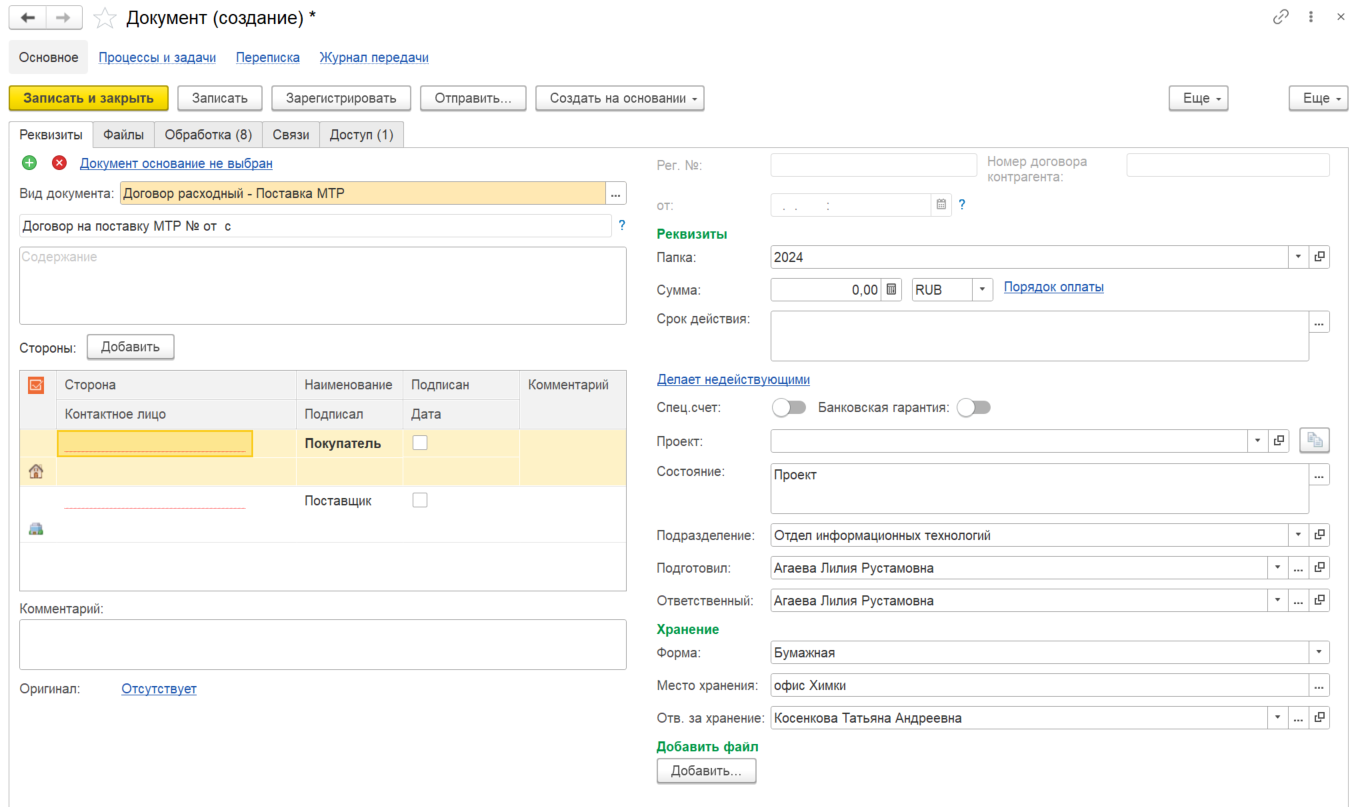
Task: Expand the Создать на основании dropdown button
Action: pyautogui.click(x=620, y=98)
